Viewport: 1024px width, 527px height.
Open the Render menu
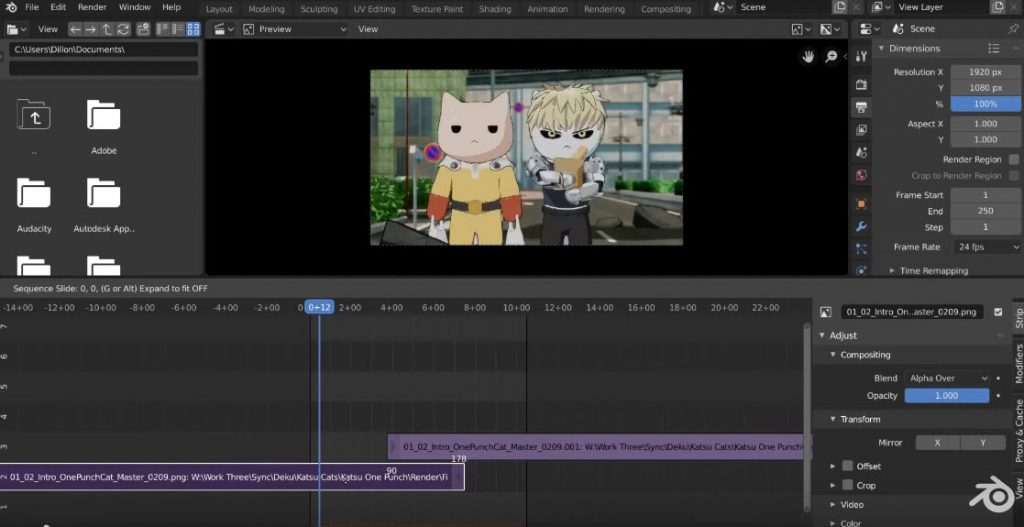92,7
